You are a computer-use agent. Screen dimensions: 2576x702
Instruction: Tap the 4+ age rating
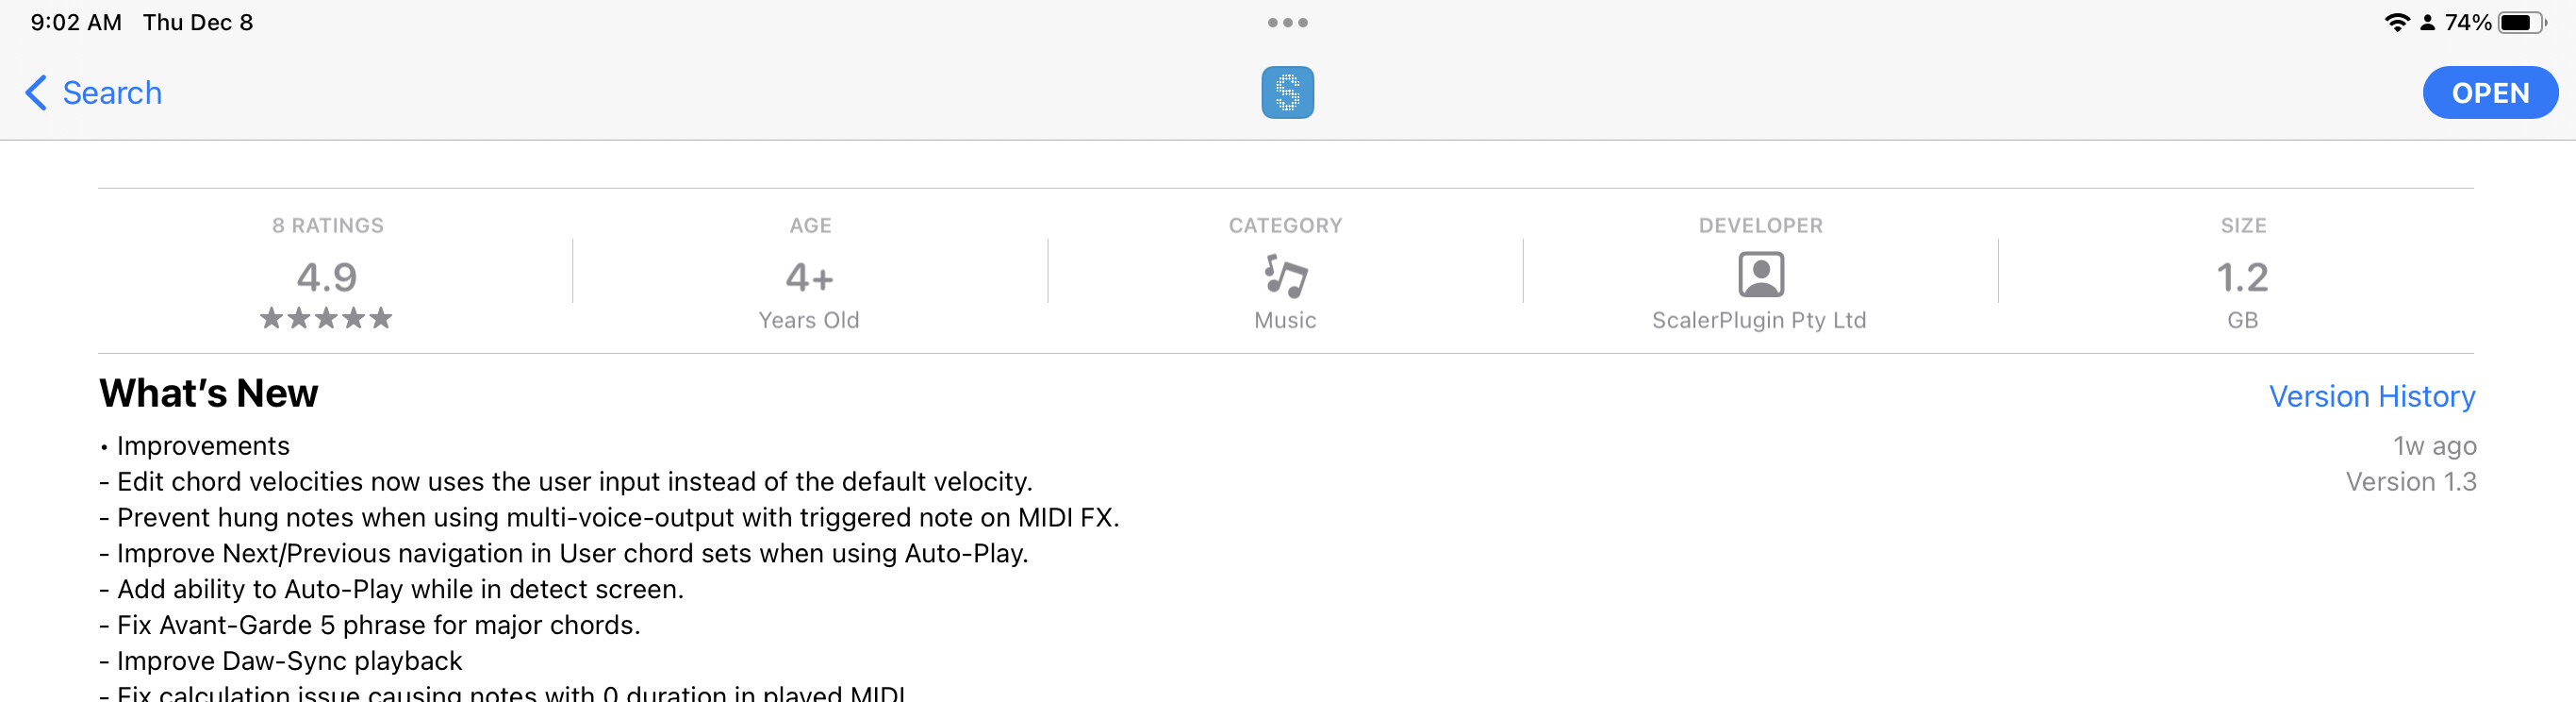pos(809,277)
